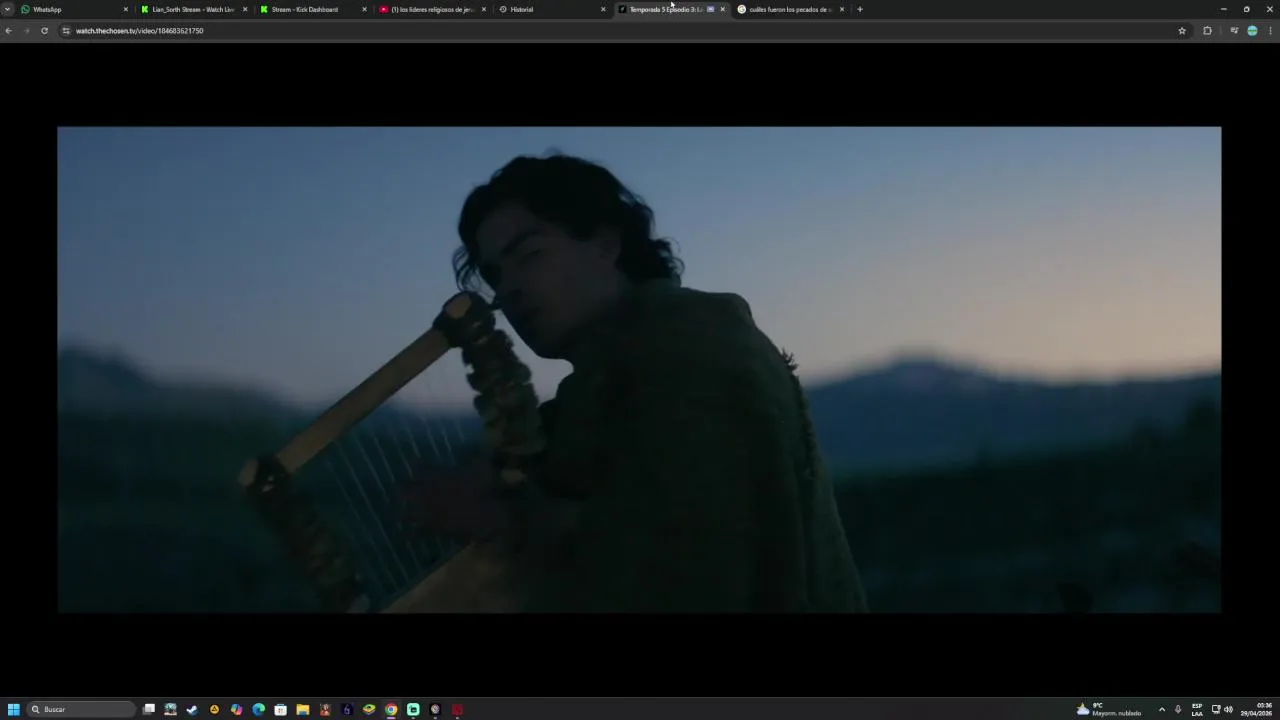Viewport: 1280px width, 720px height.
Task: Open File Explorer from the taskbar
Action: [303, 709]
